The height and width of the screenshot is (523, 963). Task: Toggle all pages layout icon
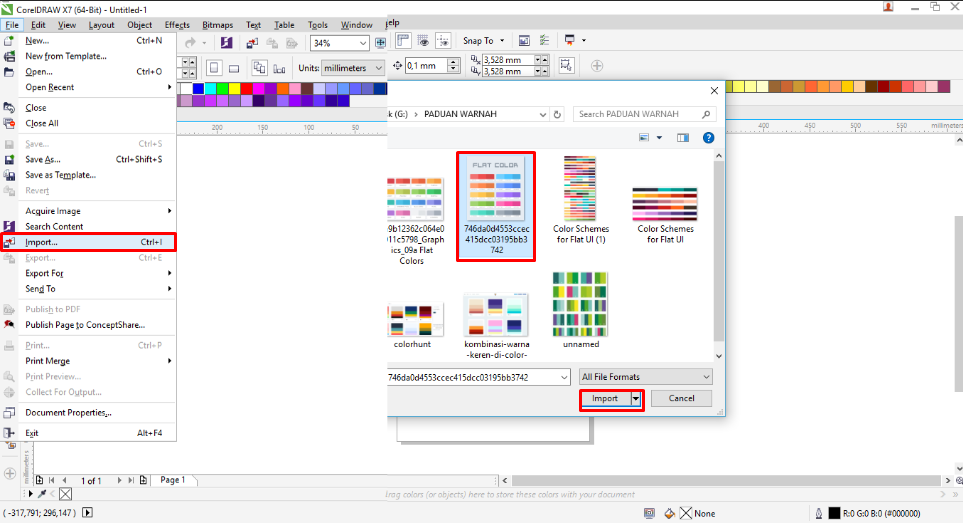pos(259,68)
